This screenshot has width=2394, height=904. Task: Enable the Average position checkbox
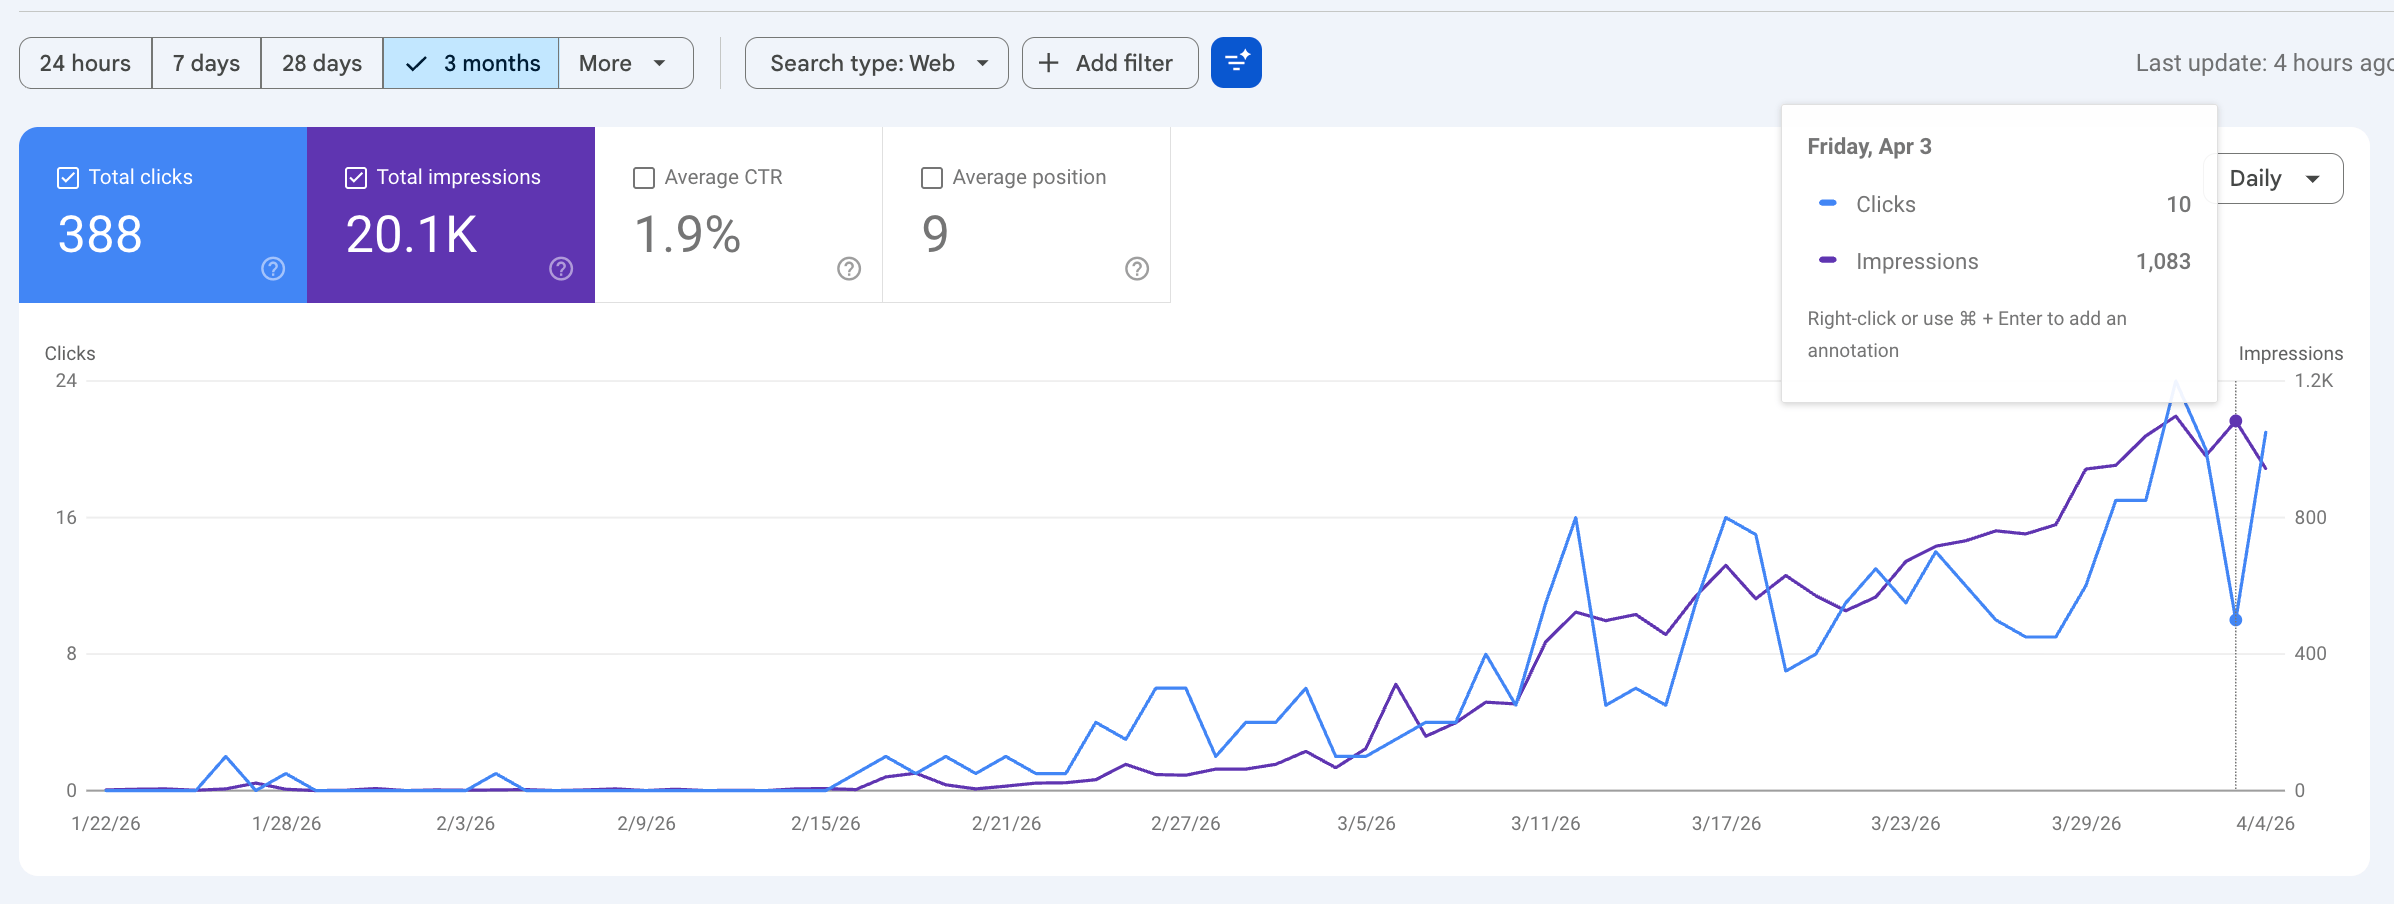tap(931, 177)
